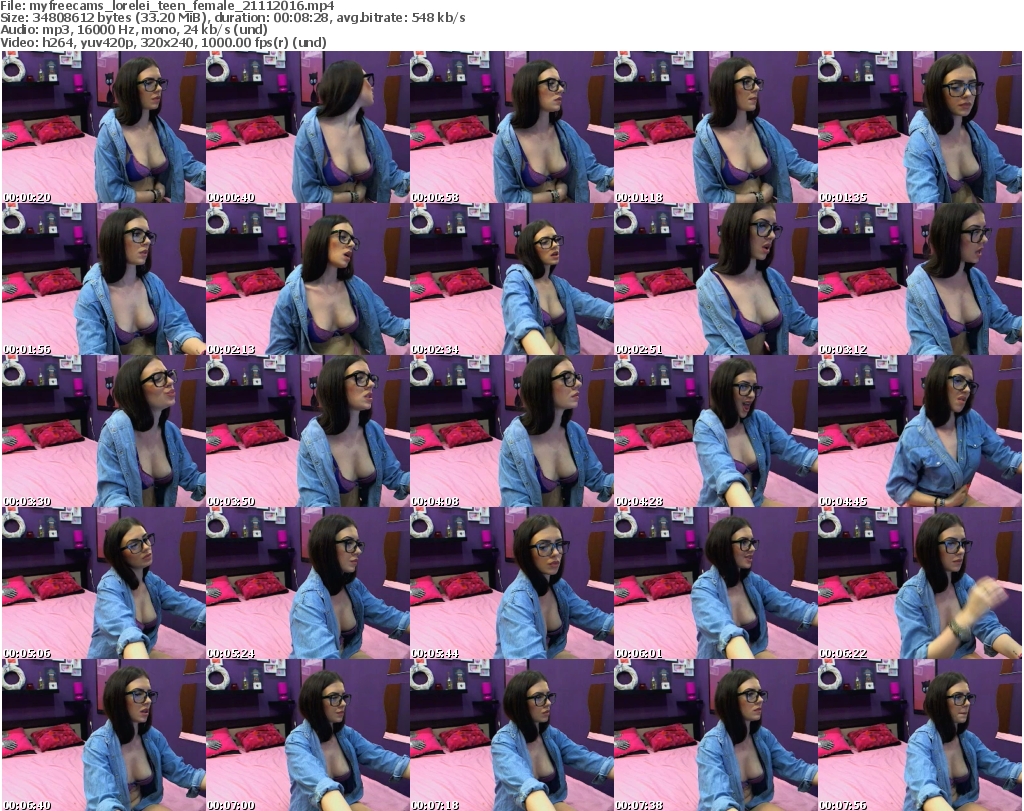Open the frame with timestamp 00:07:00
Screen dimensions: 1024x811
pos(308,735)
